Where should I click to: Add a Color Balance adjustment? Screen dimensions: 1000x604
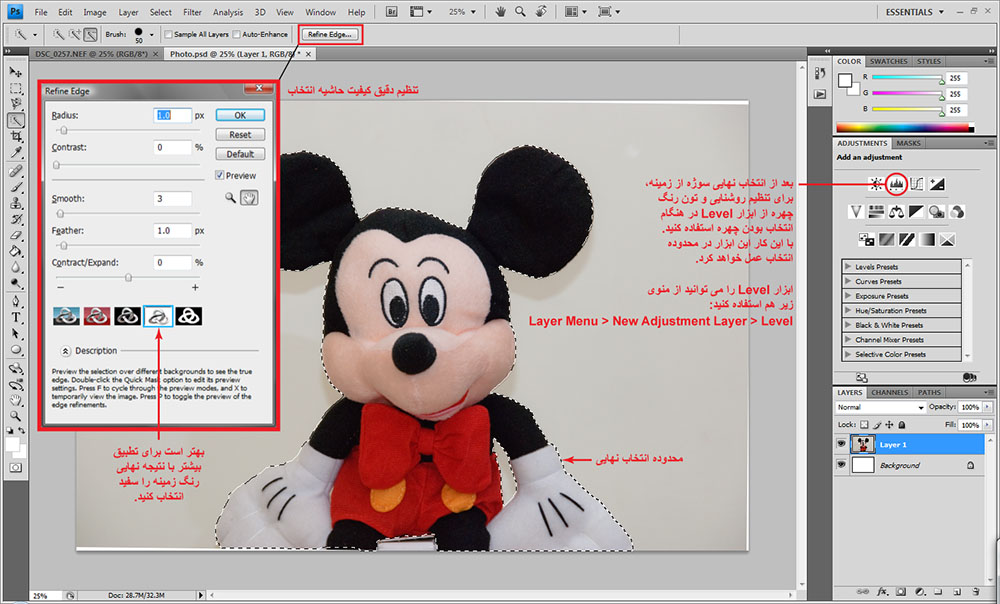897,212
